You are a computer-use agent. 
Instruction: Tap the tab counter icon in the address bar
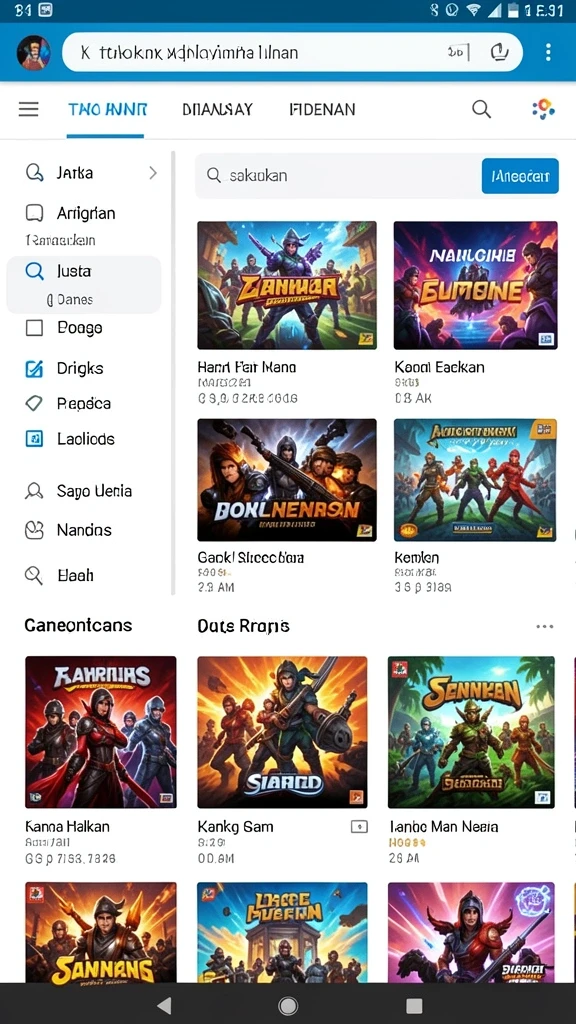(458, 52)
